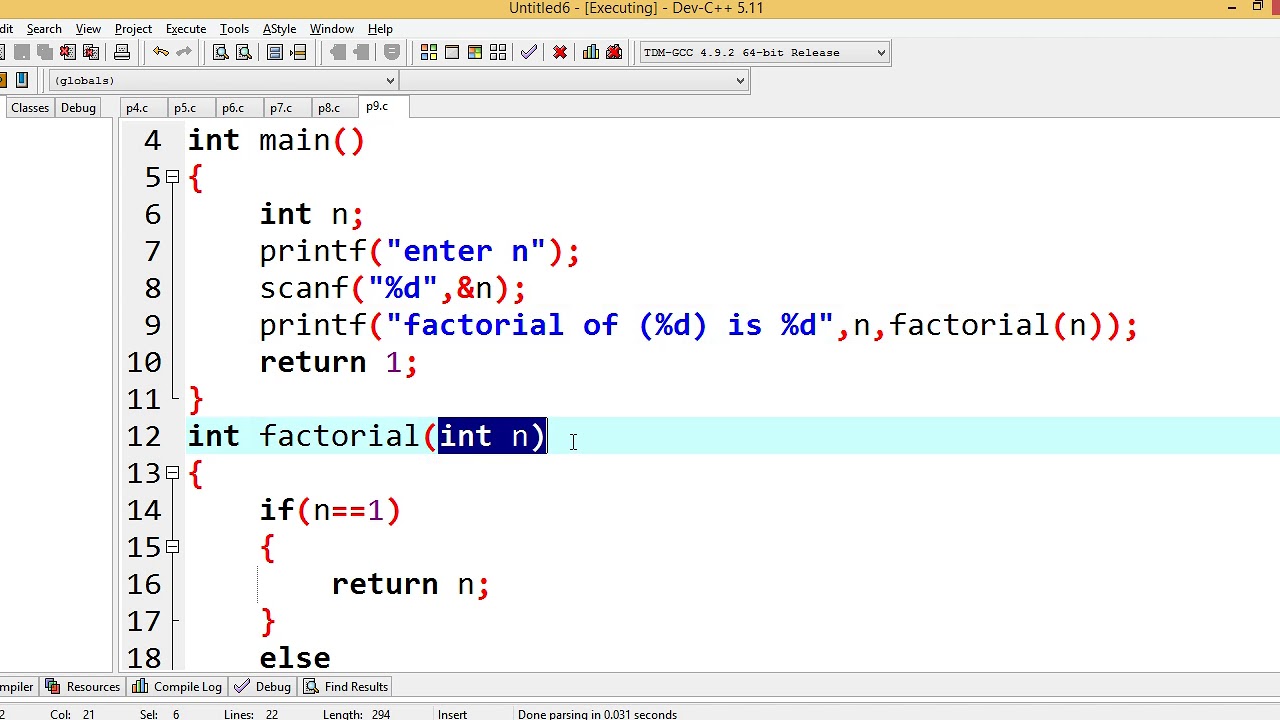Image resolution: width=1280 pixels, height=720 pixels.
Task: Click the Close All files icon
Action: [91, 52]
